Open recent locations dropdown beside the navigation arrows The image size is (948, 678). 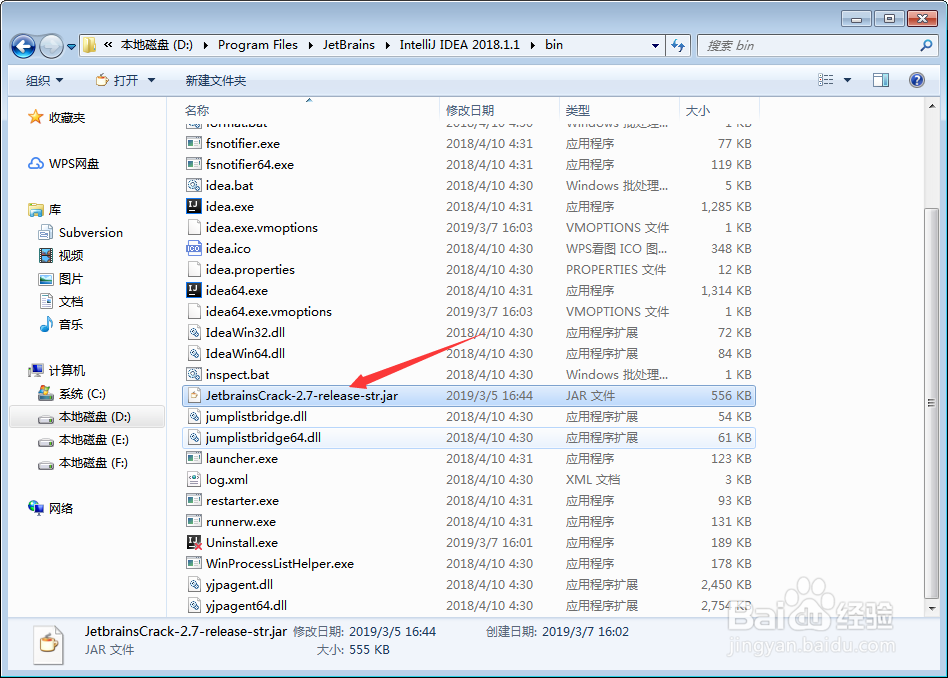pyautogui.click(x=71, y=47)
